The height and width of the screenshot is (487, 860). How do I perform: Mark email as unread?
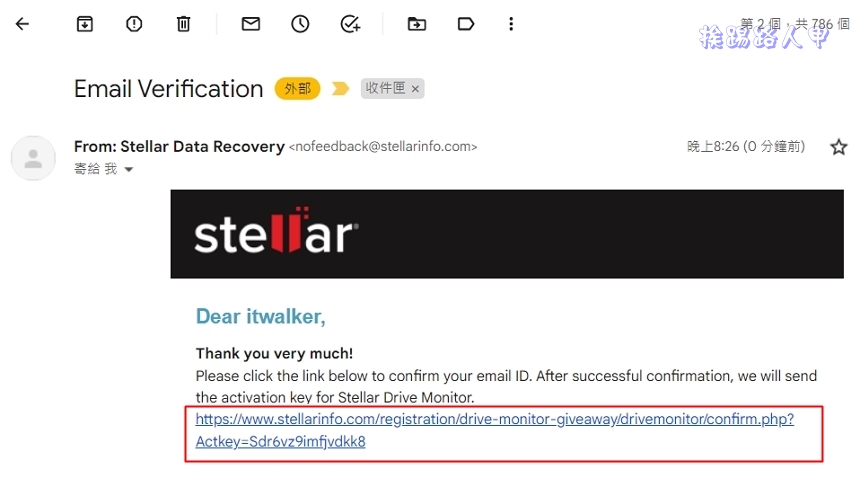(x=251, y=24)
